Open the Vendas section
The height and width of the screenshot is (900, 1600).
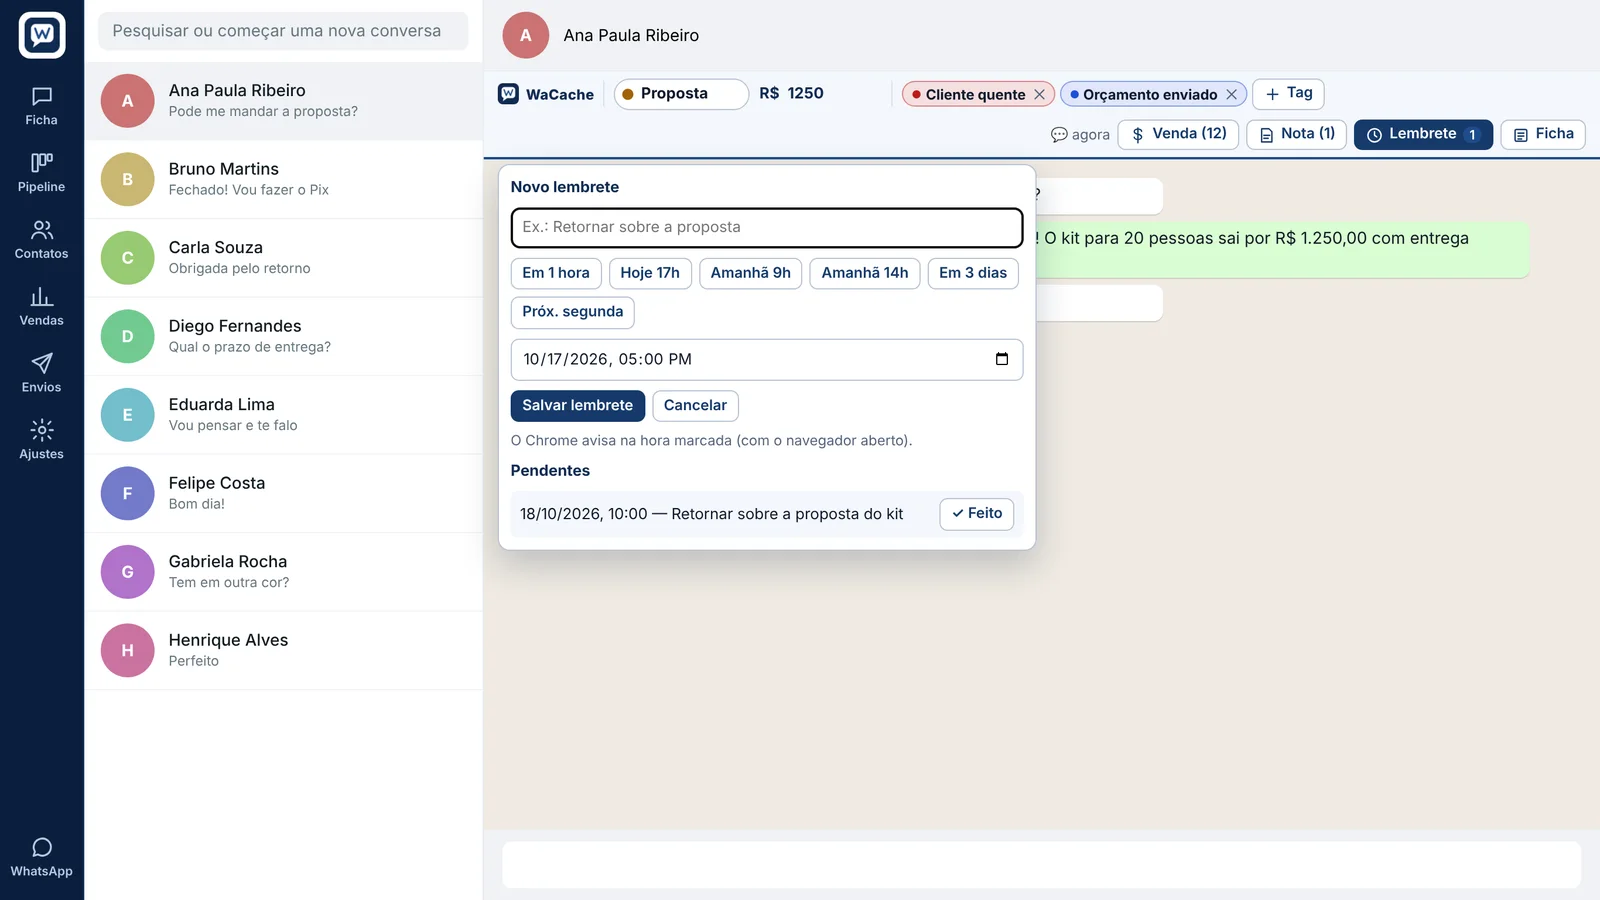(41, 307)
